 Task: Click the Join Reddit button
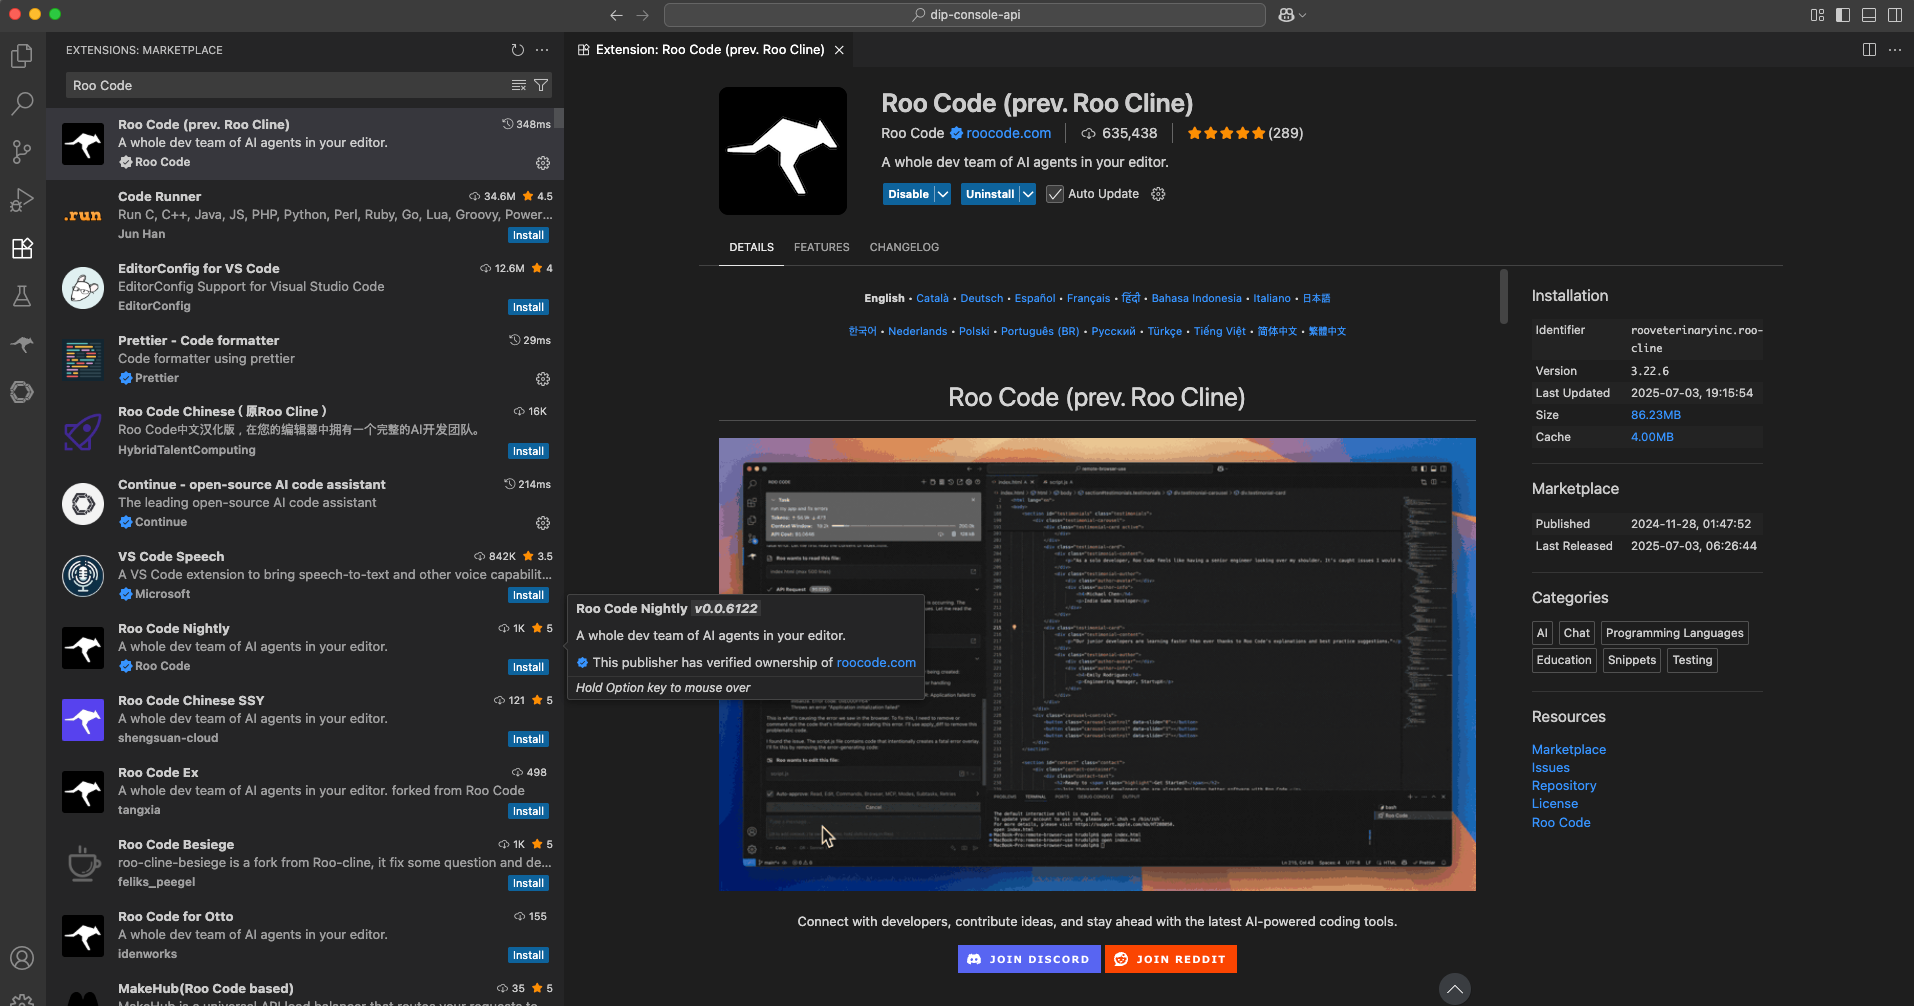coord(1171,959)
